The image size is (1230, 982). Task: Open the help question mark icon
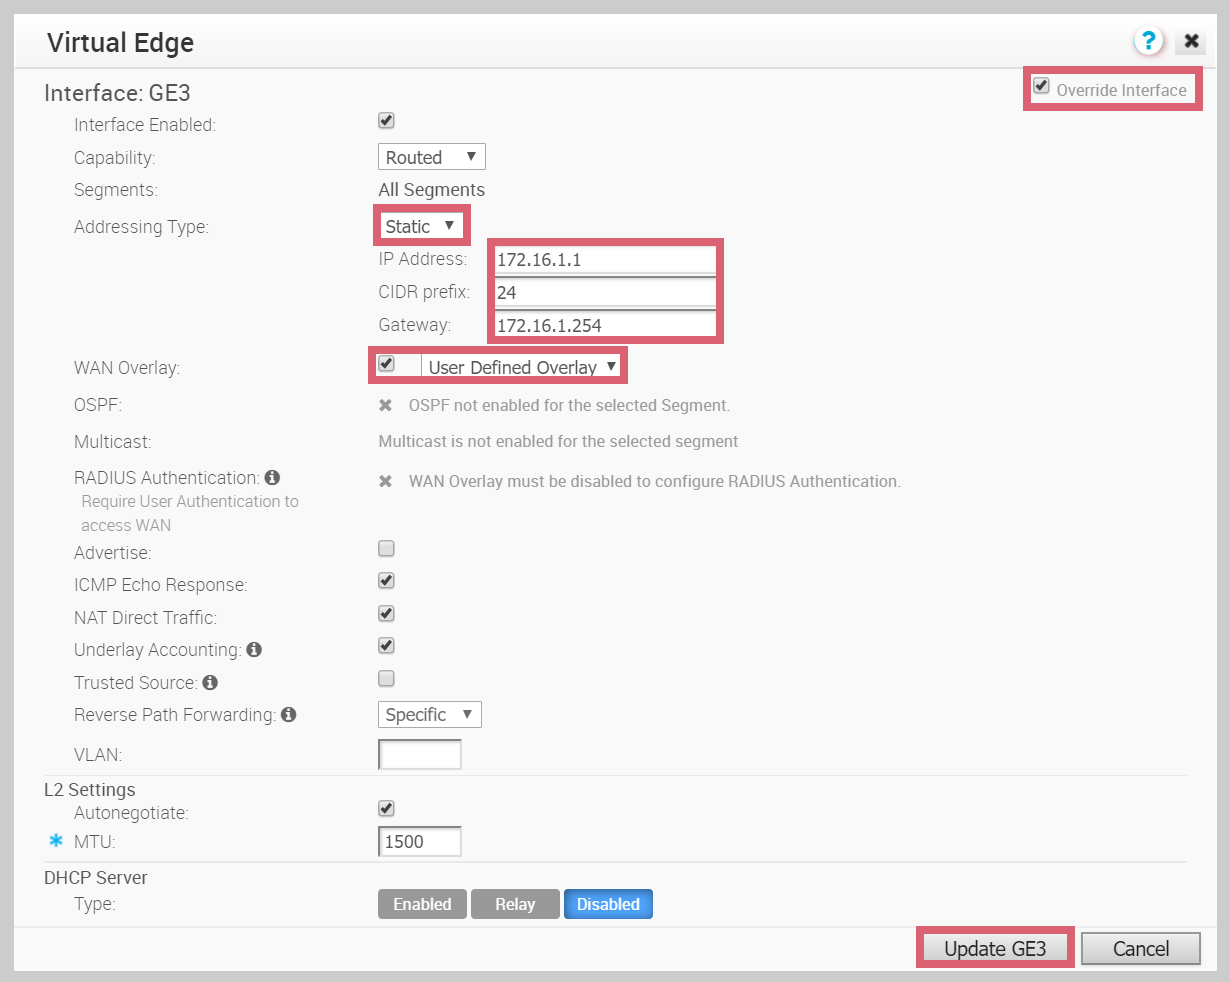(1149, 41)
